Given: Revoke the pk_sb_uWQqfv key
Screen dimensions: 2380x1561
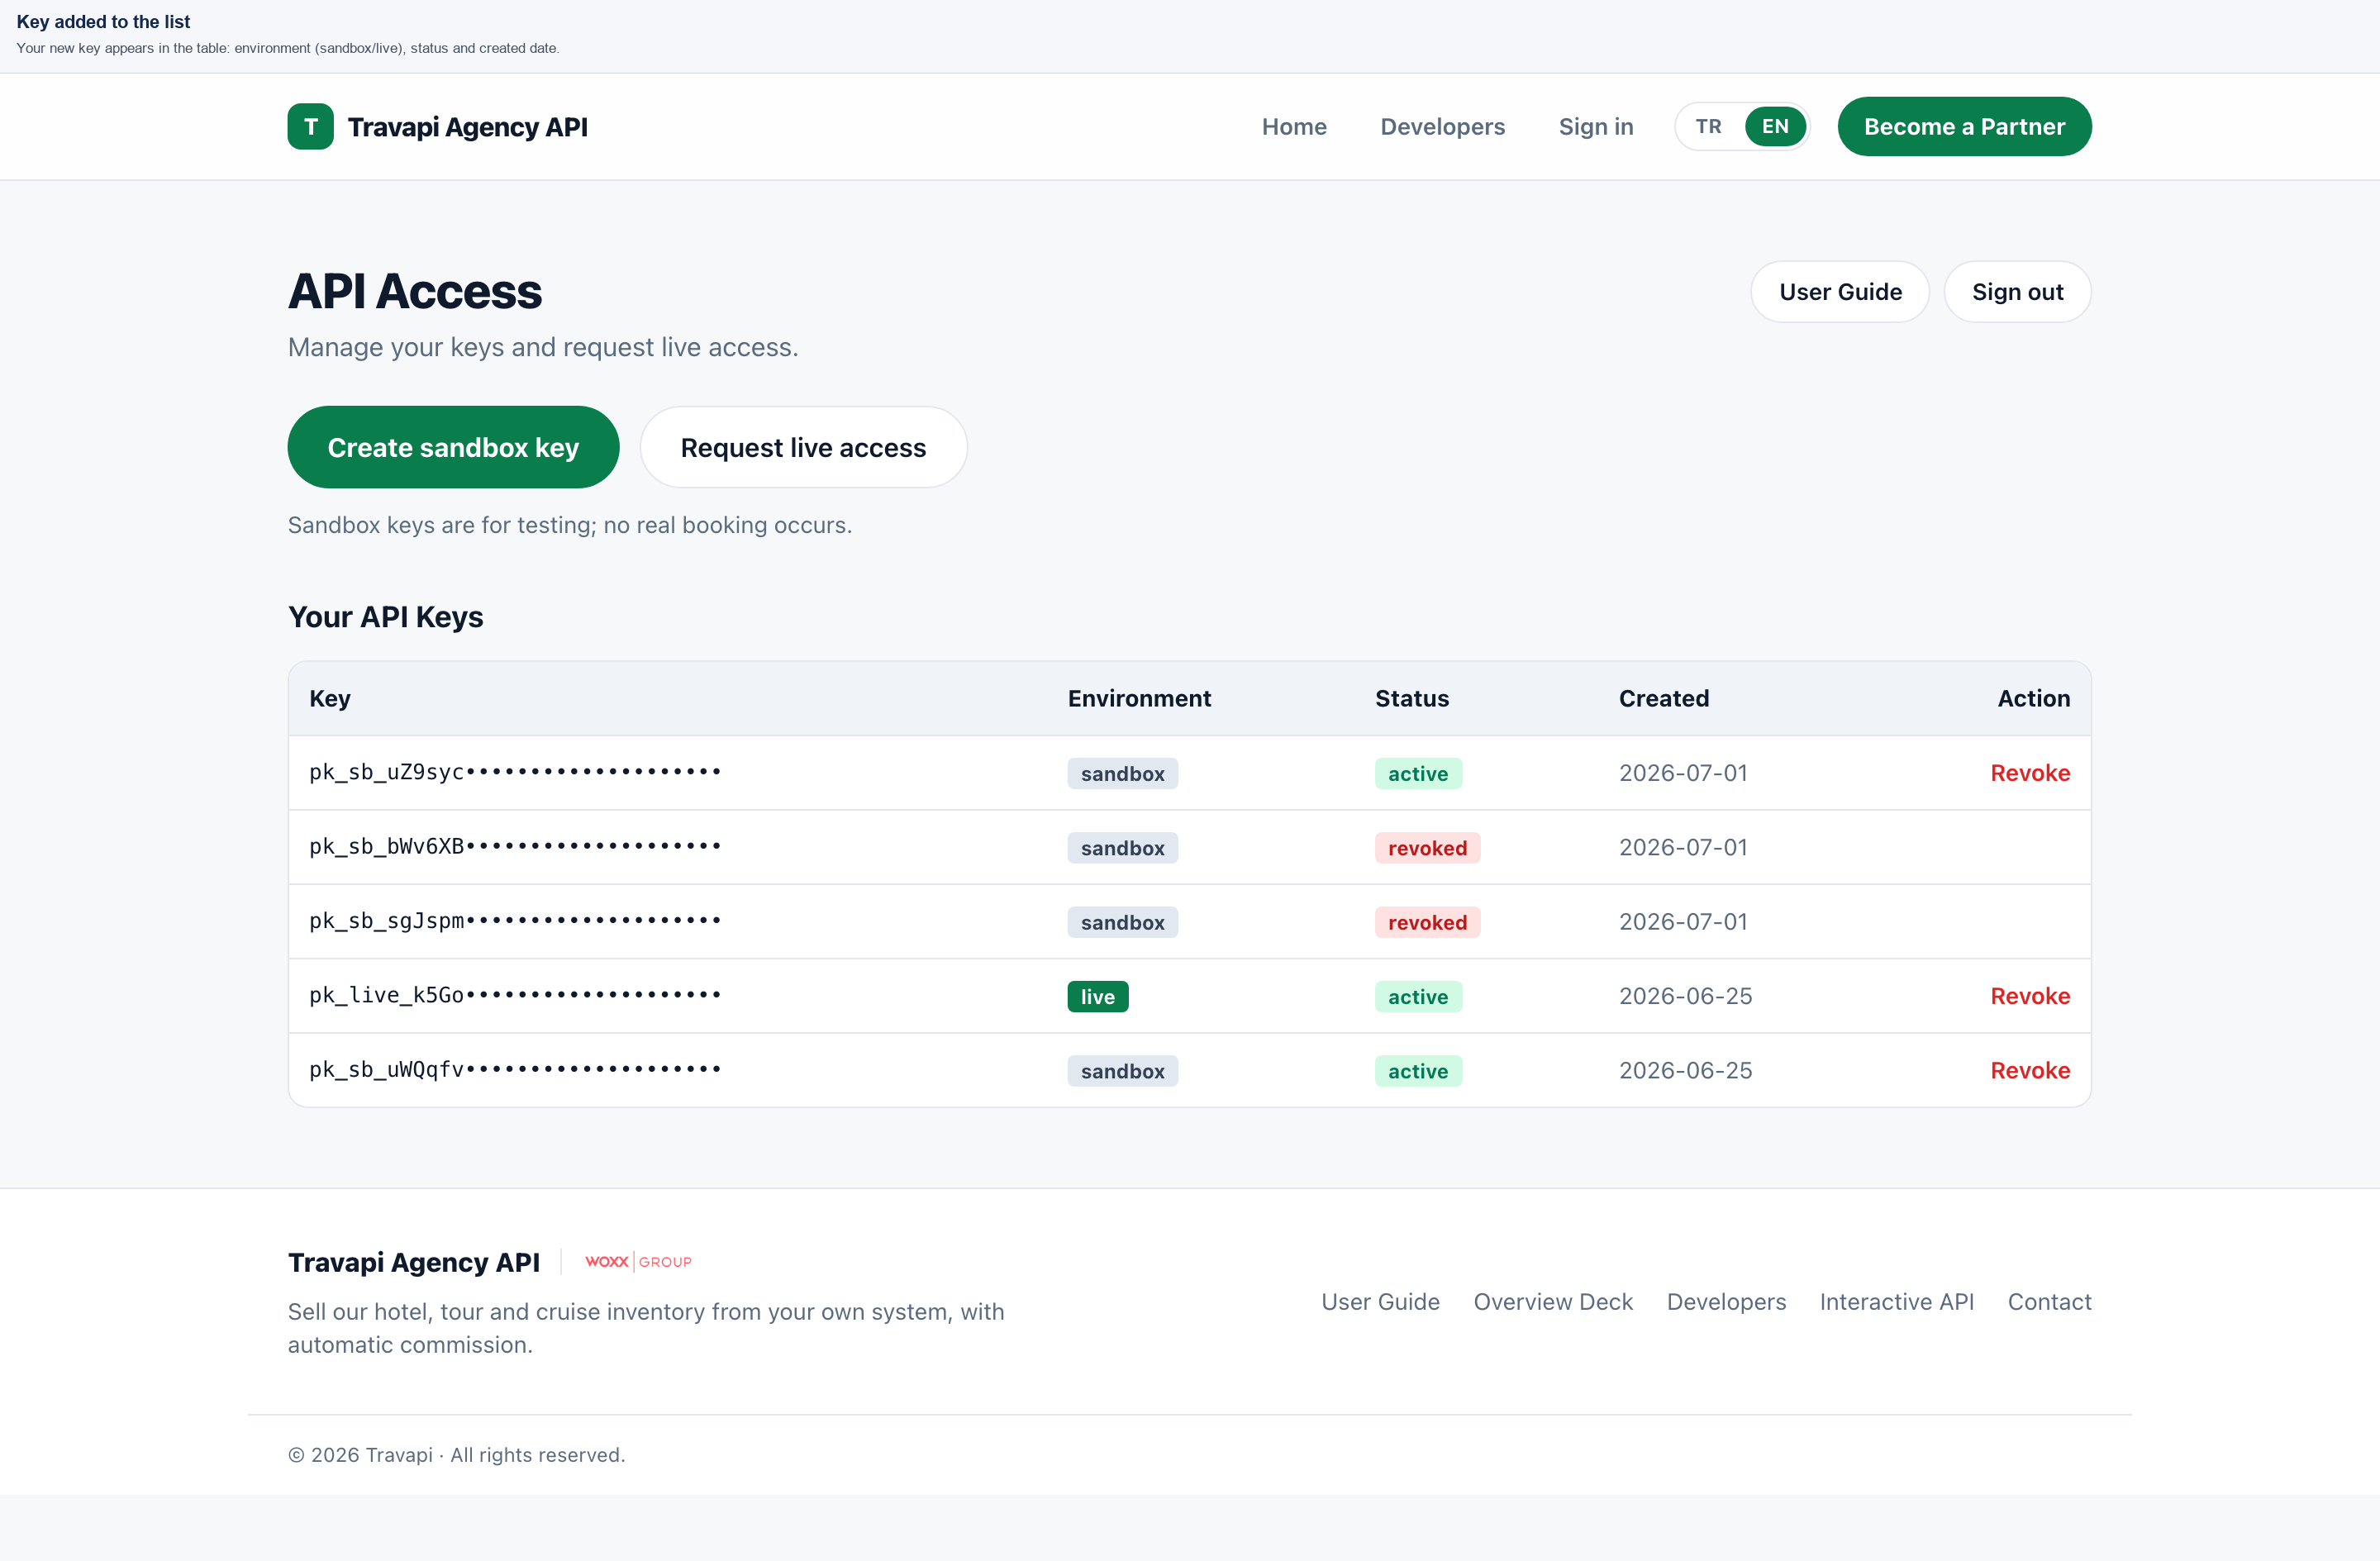Looking at the screenshot, I should (x=2030, y=1070).
